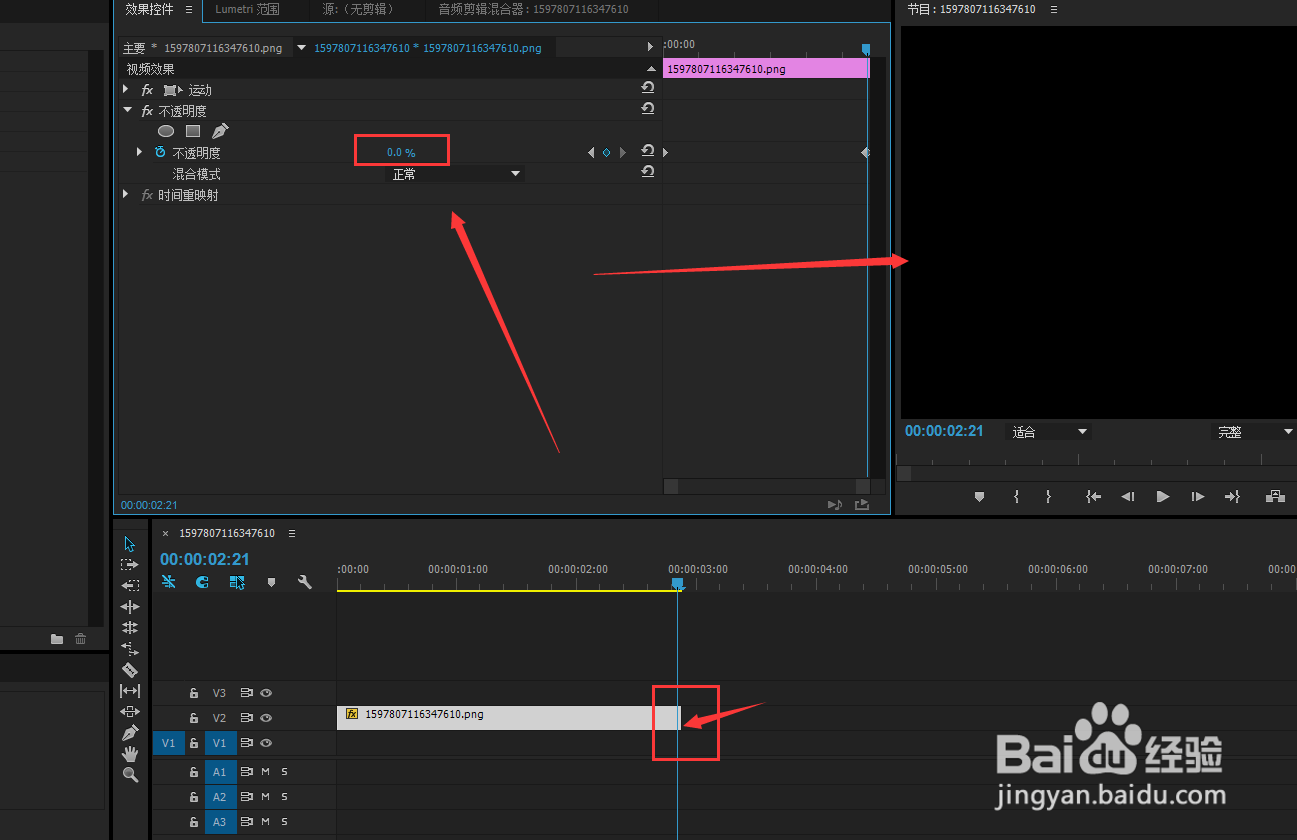This screenshot has width=1297, height=840.
Task: Expand the 运动 effect properties
Action: [x=126, y=90]
